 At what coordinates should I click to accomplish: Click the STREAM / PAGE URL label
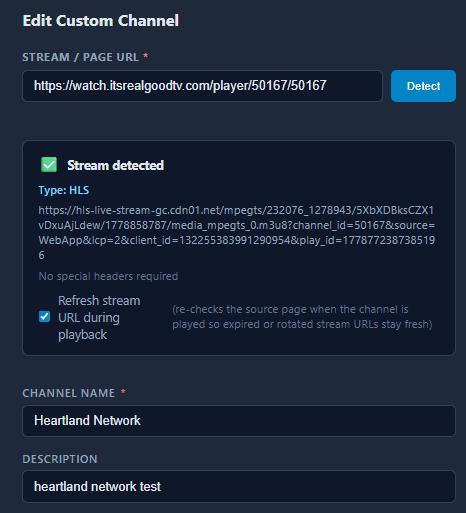coord(80,57)
